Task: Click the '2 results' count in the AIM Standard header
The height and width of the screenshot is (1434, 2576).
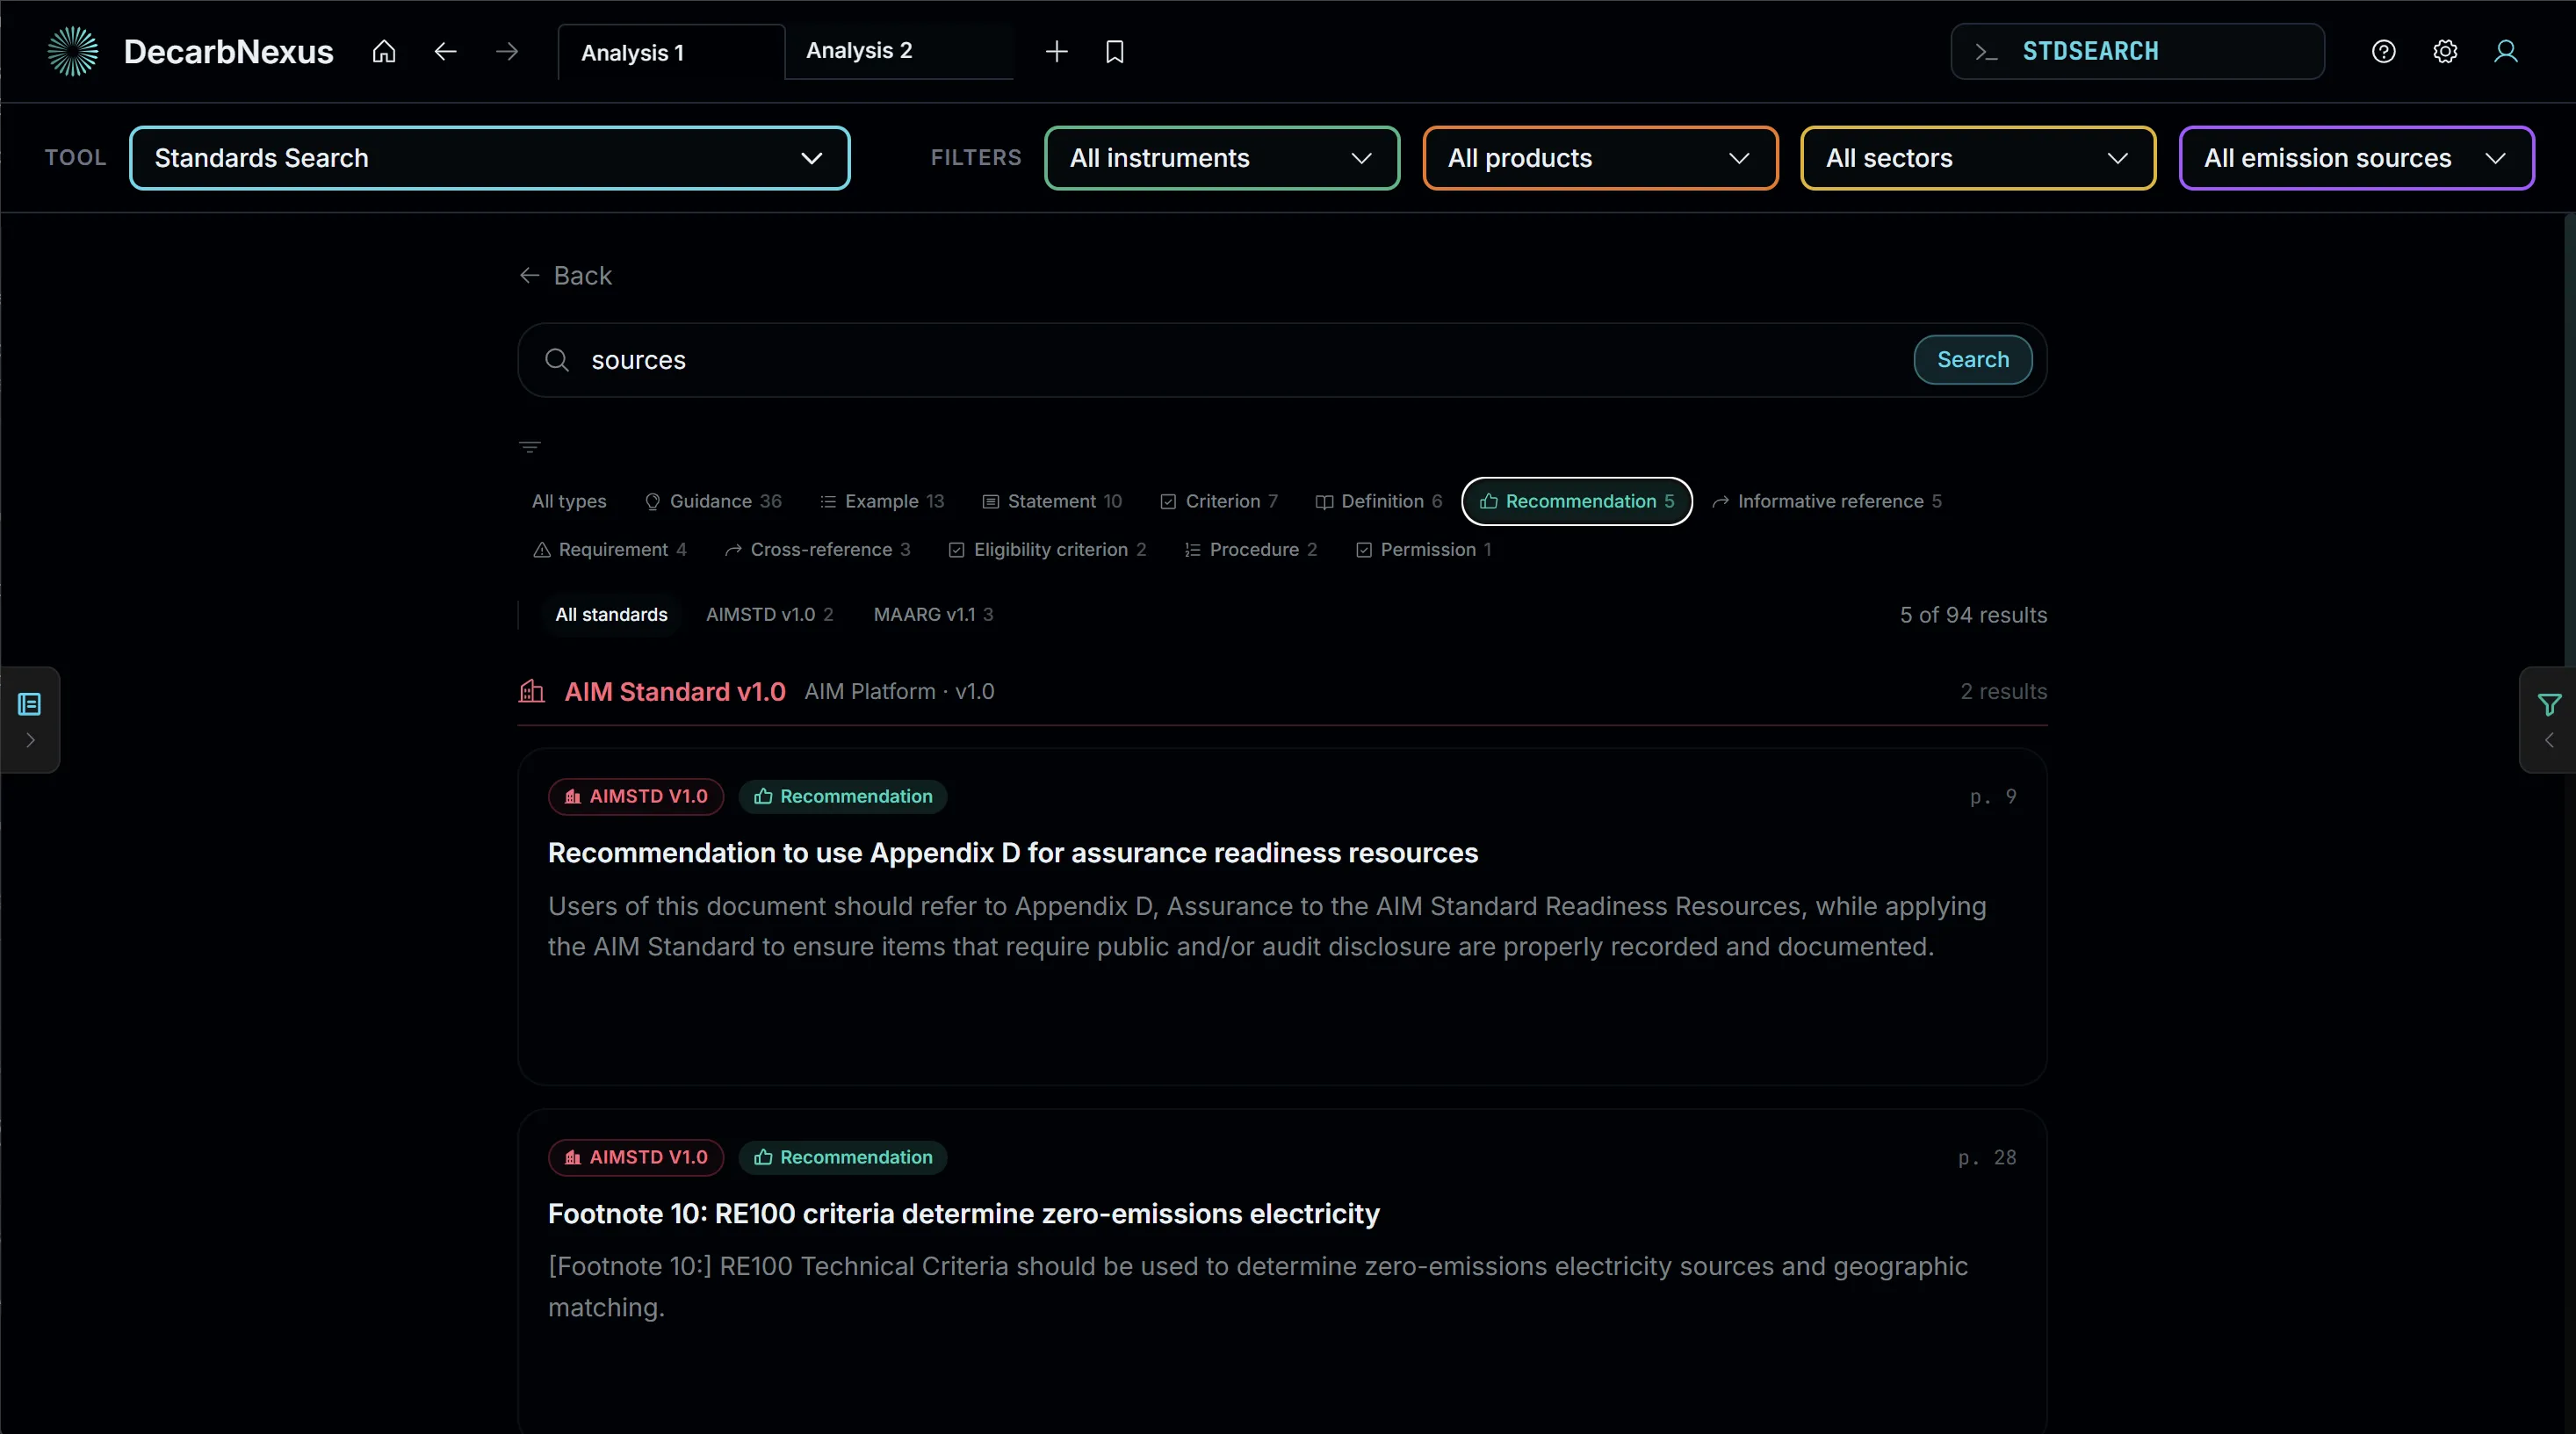Action: pyautogui.click(x=2003, y=691)
